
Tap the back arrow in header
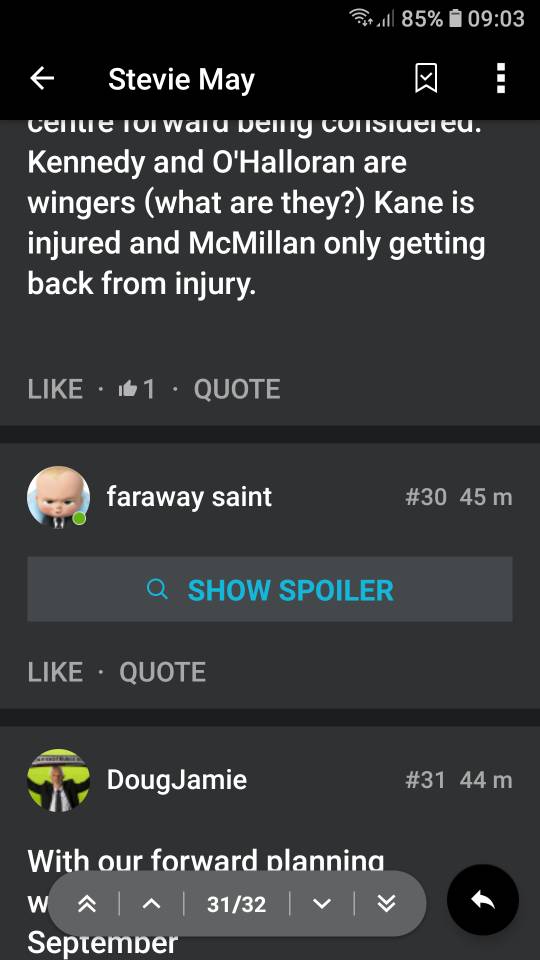coord(42,78)
